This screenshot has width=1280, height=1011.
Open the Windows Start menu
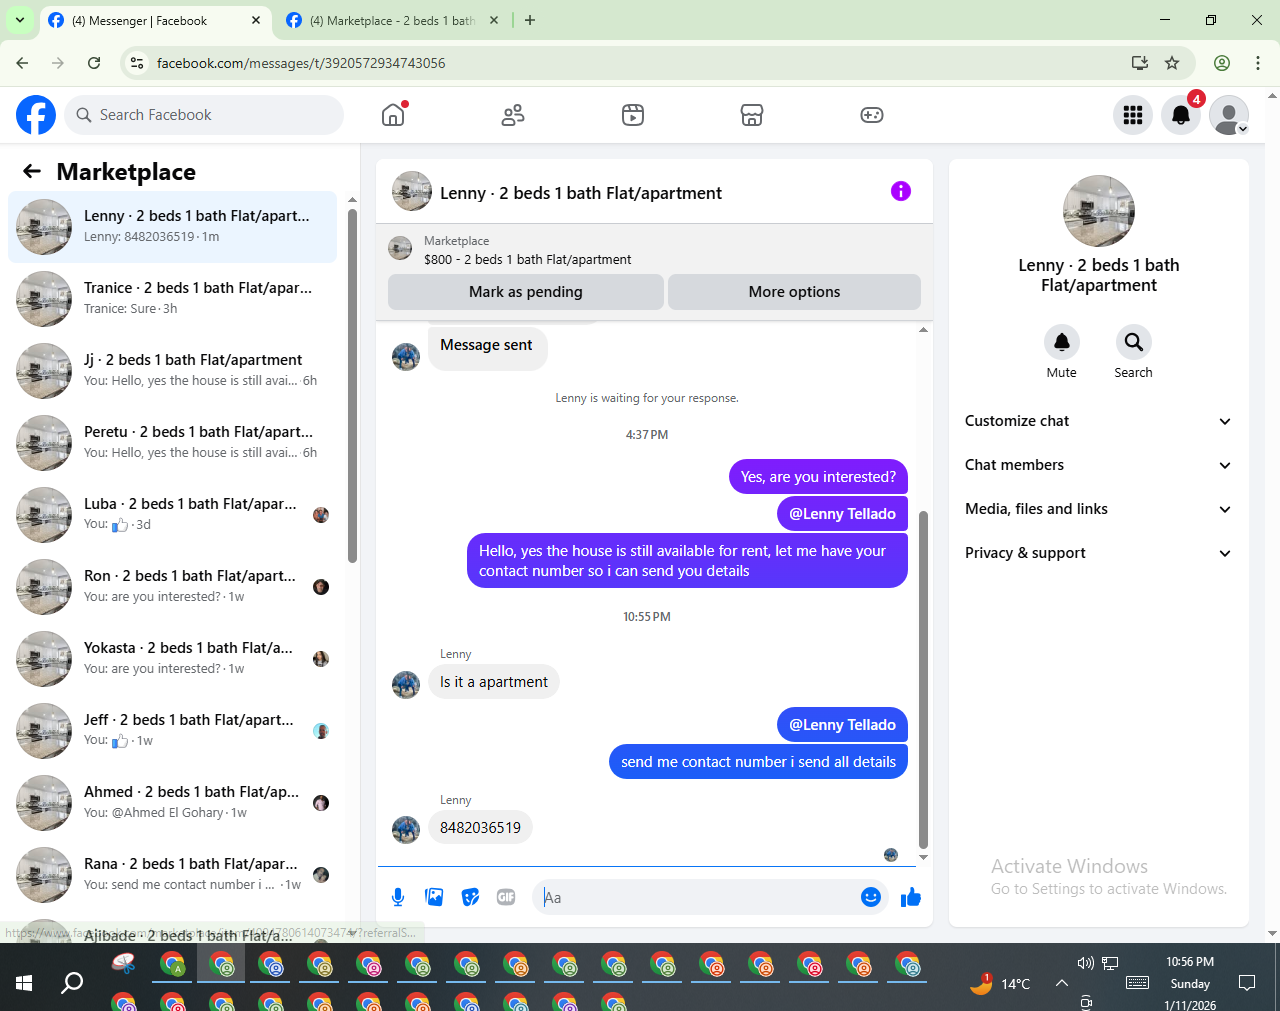coord(24,983)
